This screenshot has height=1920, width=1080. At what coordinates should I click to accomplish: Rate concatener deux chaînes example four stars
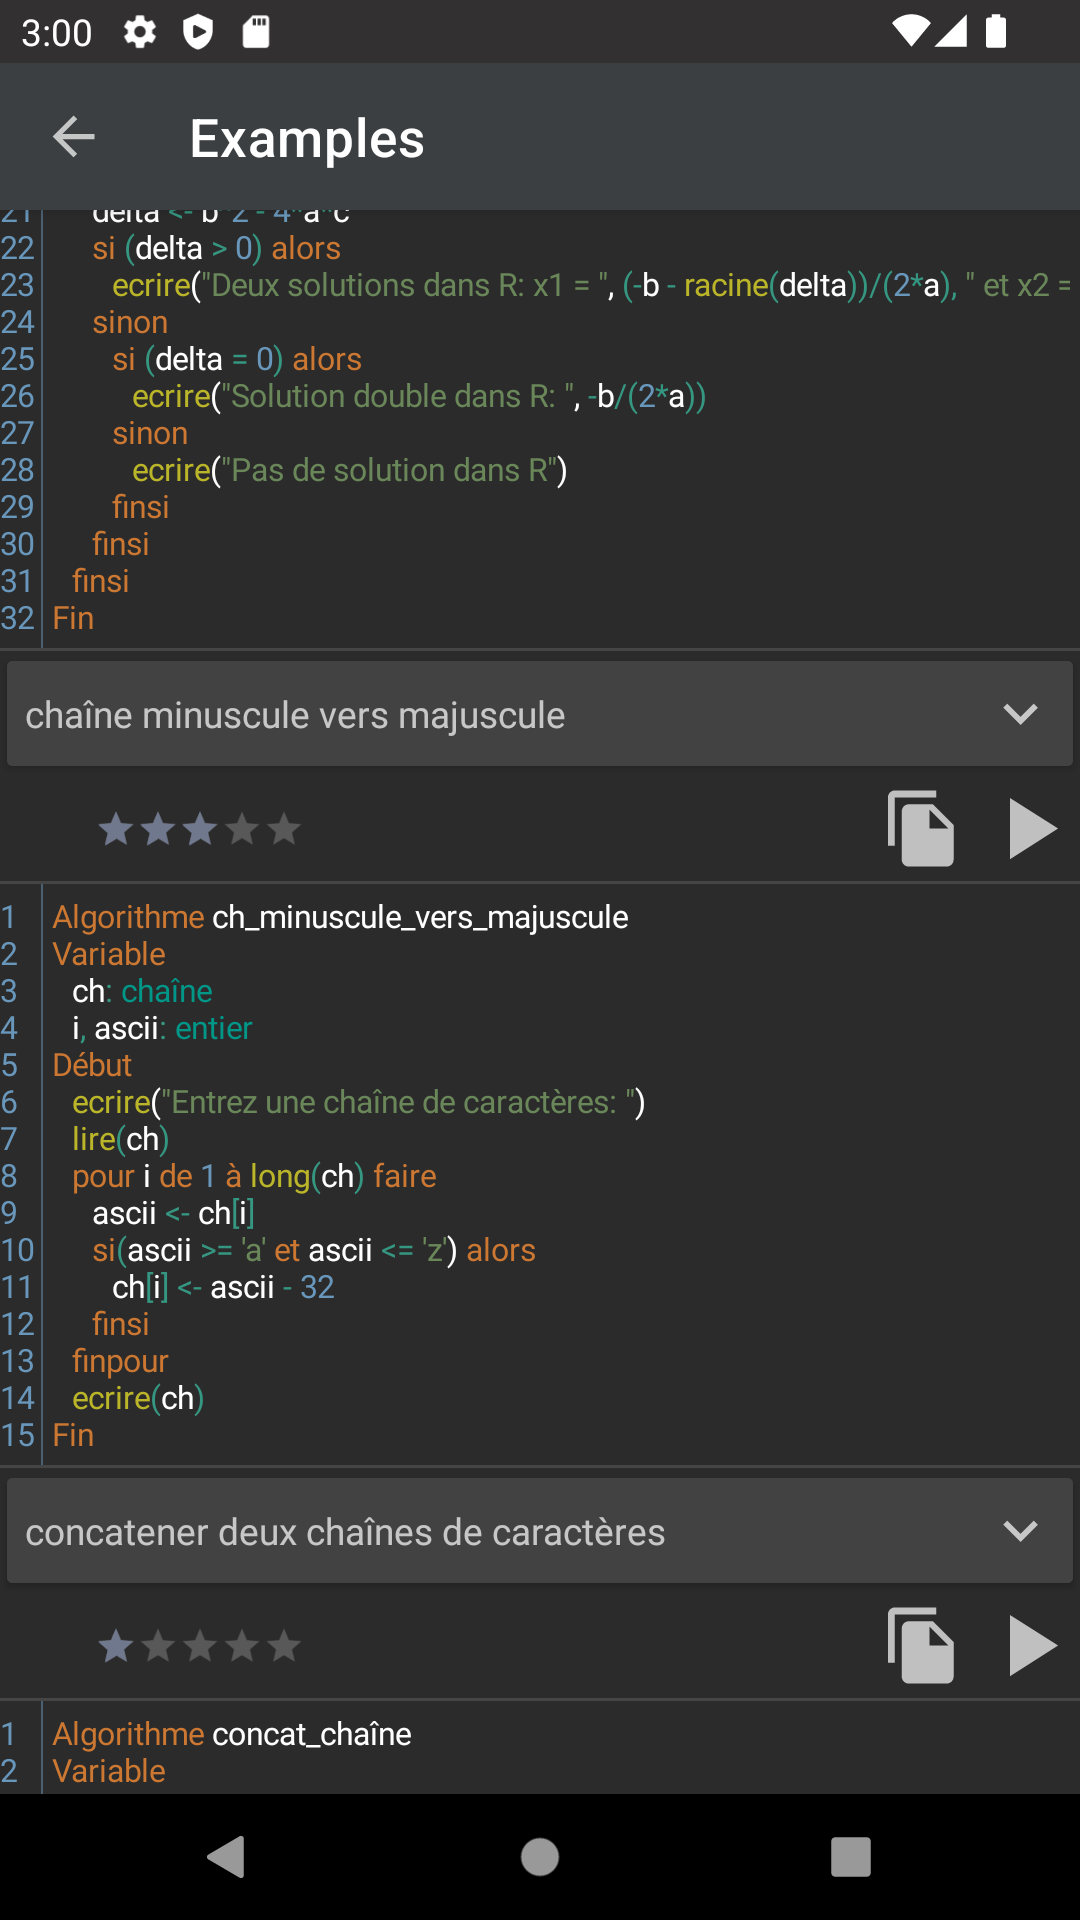242,1646
